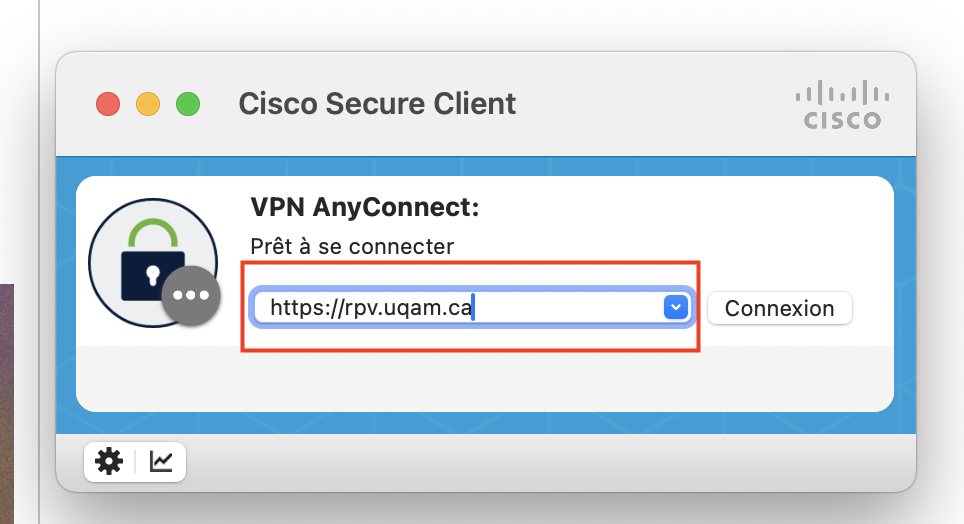Focus the https://rpv.uqam.ca address field
Image resolution: width=964 pixels, height=524 pixels.
(457, 307)
